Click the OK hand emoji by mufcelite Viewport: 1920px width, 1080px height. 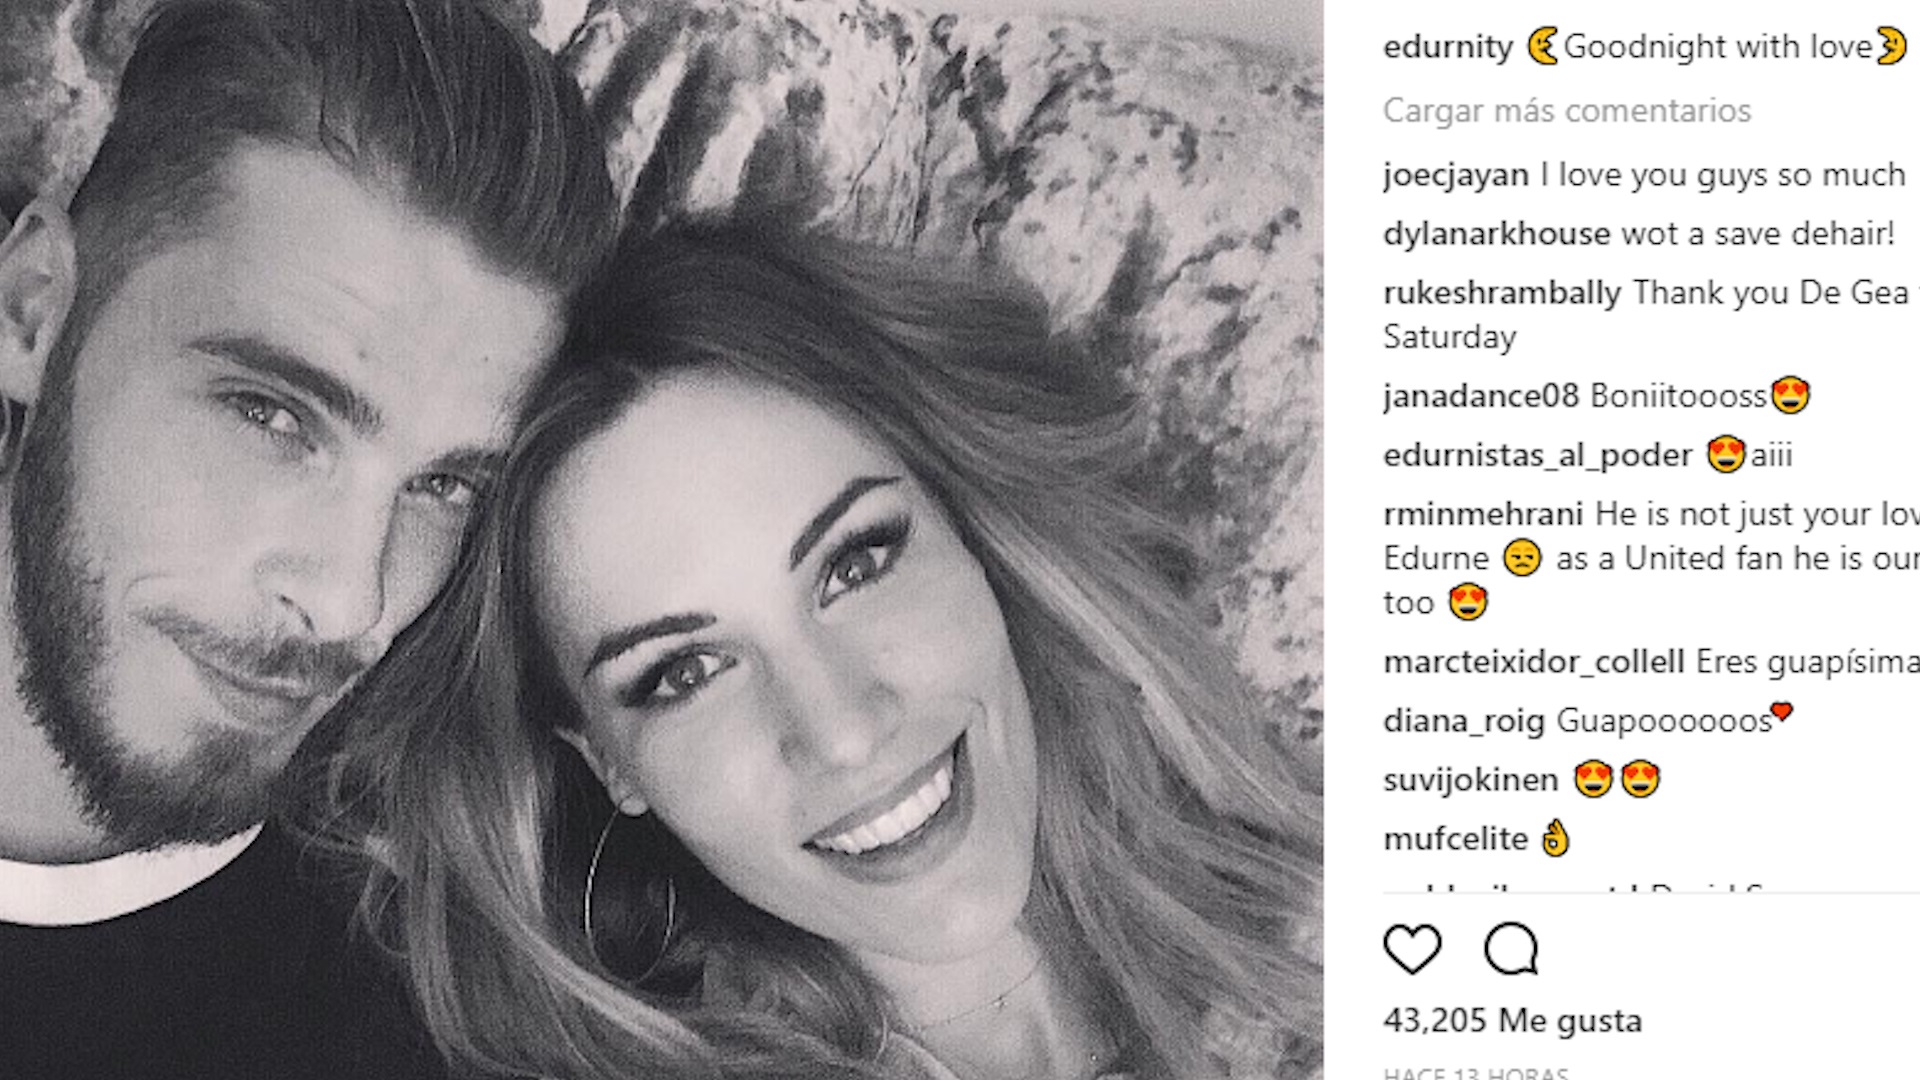(1555, 838)
